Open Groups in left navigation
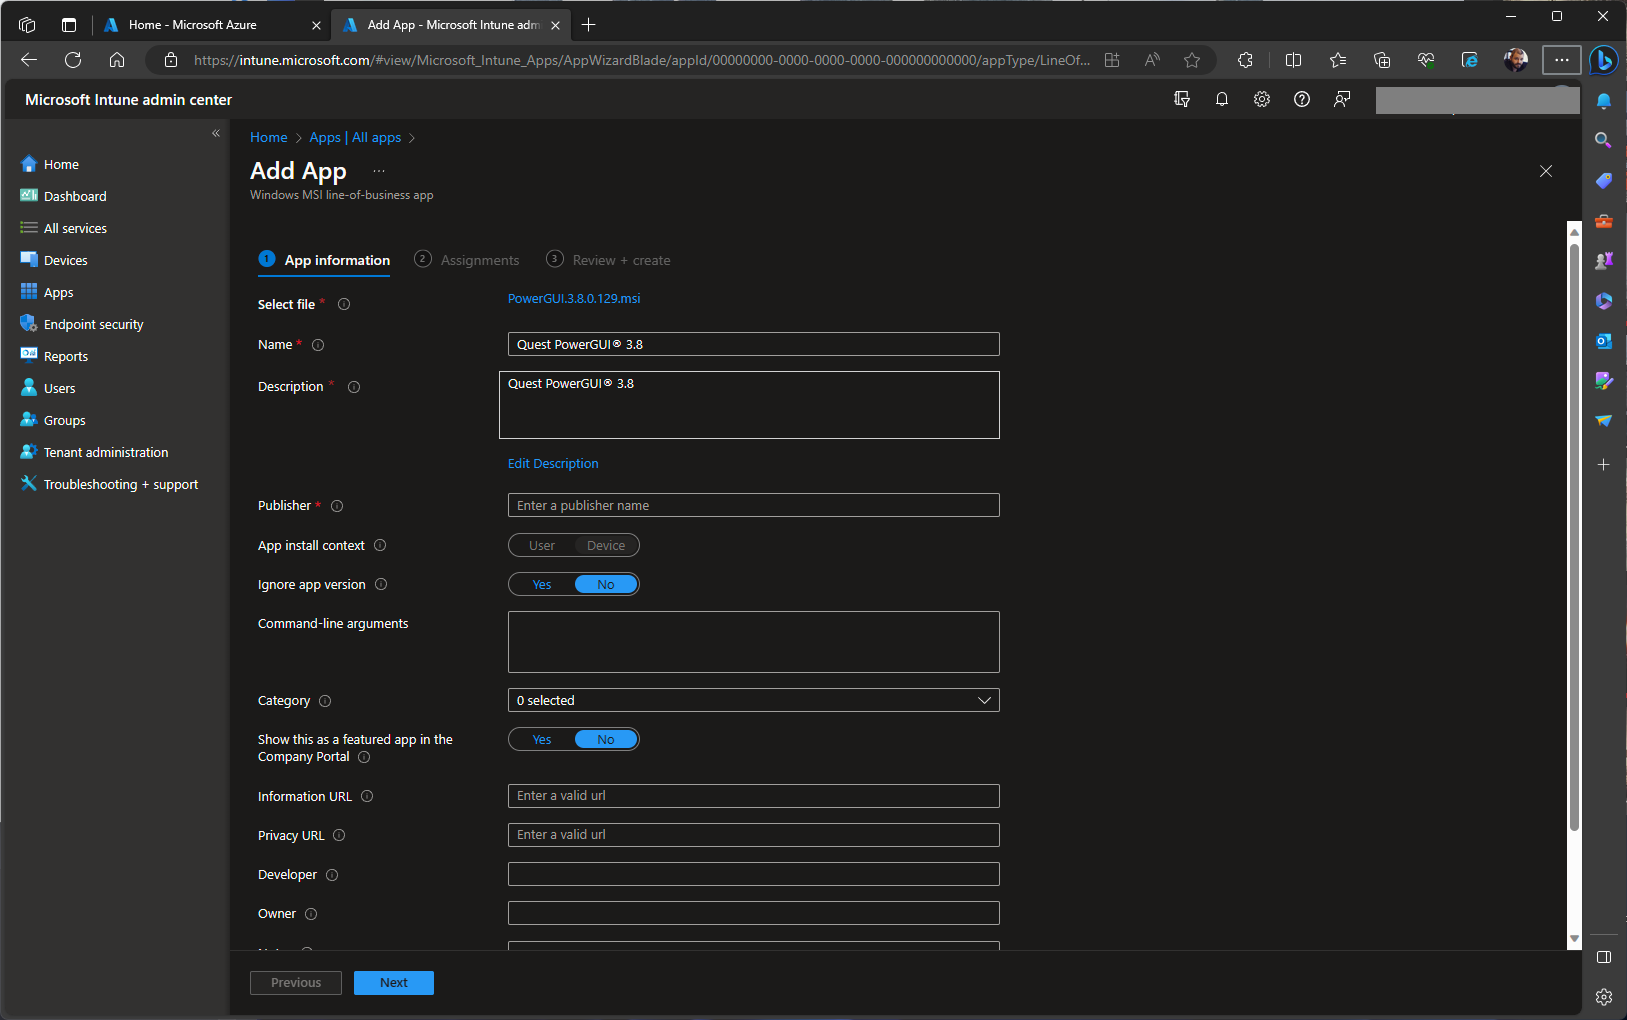The width and height of the screenshot is (1627, 1020). point(64,420)
